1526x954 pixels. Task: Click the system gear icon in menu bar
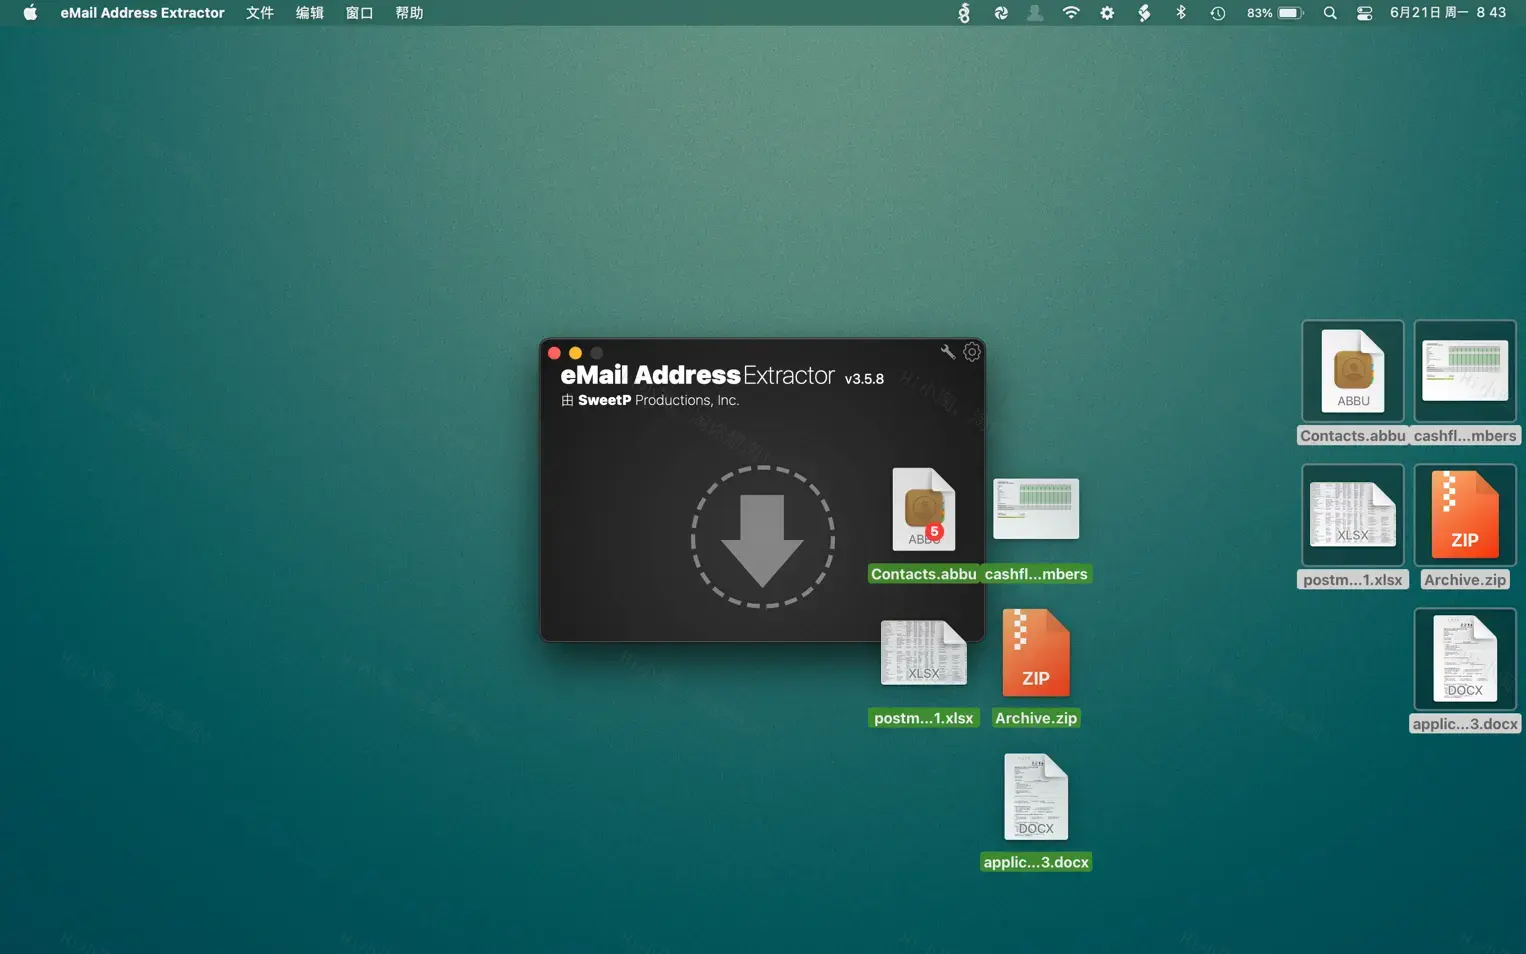(x=1107, y=13)
